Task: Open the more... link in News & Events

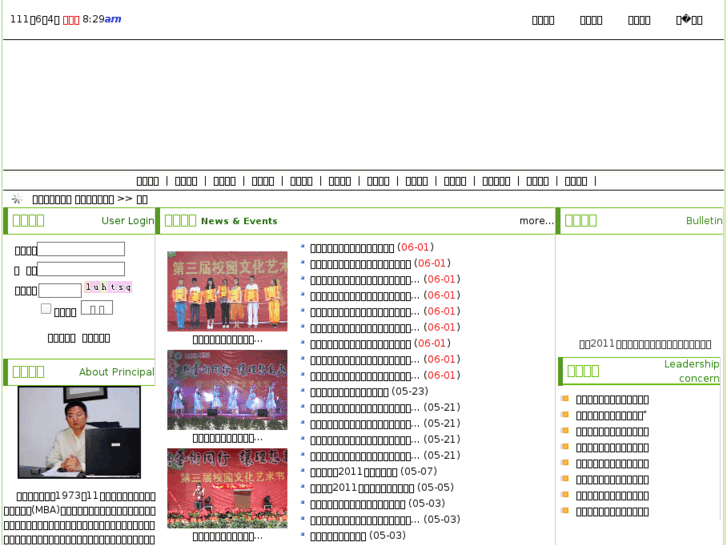Action: (x=536, y=221)
